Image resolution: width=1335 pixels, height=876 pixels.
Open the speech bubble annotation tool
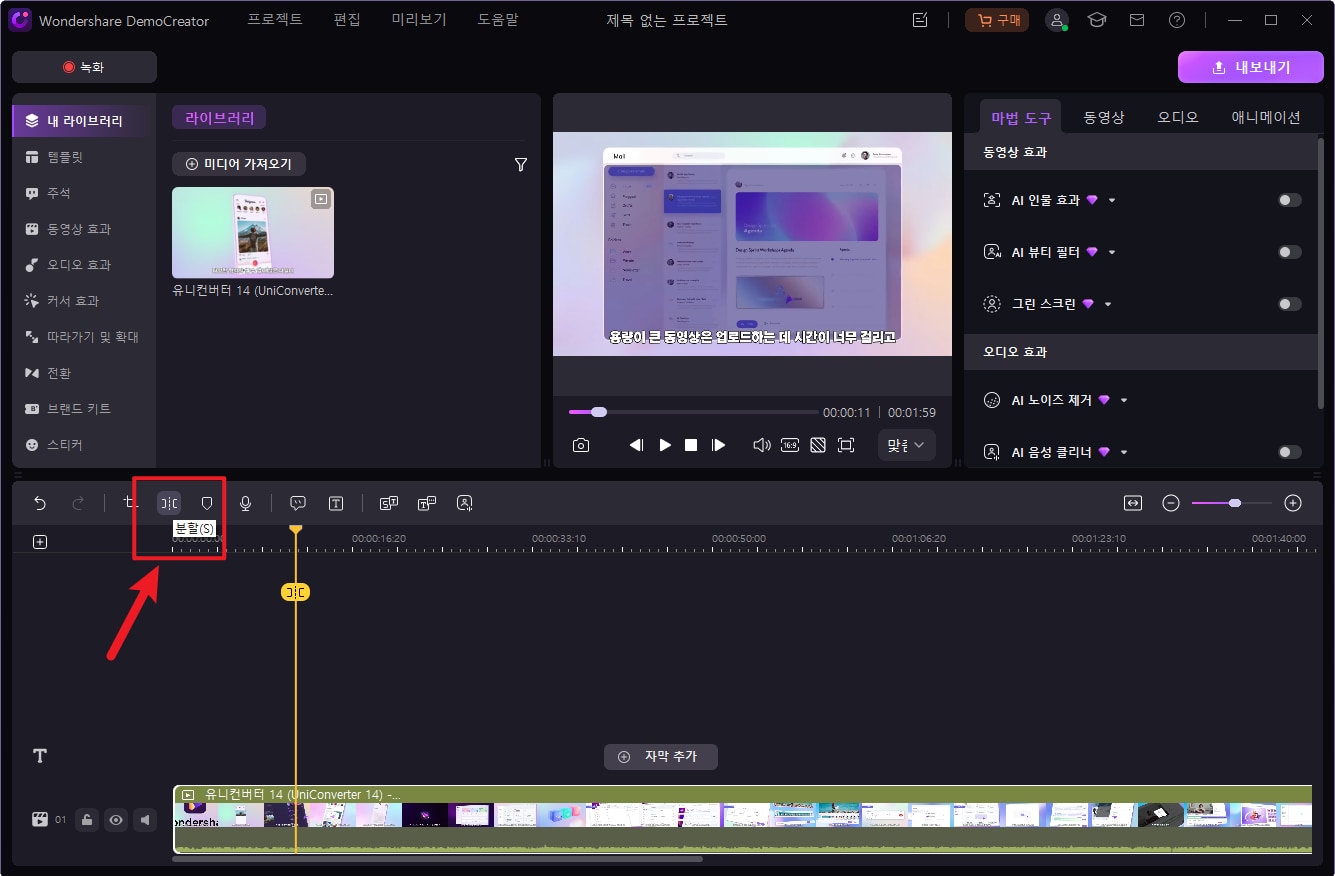click(298, 503)
